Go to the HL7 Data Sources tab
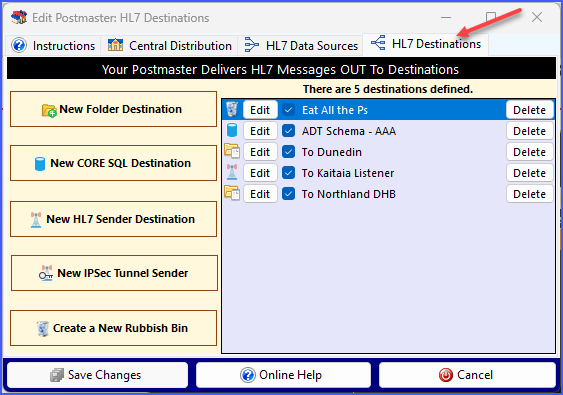This screenshot has height=395, width=563. pyautogui.click(x=301, y=46)
